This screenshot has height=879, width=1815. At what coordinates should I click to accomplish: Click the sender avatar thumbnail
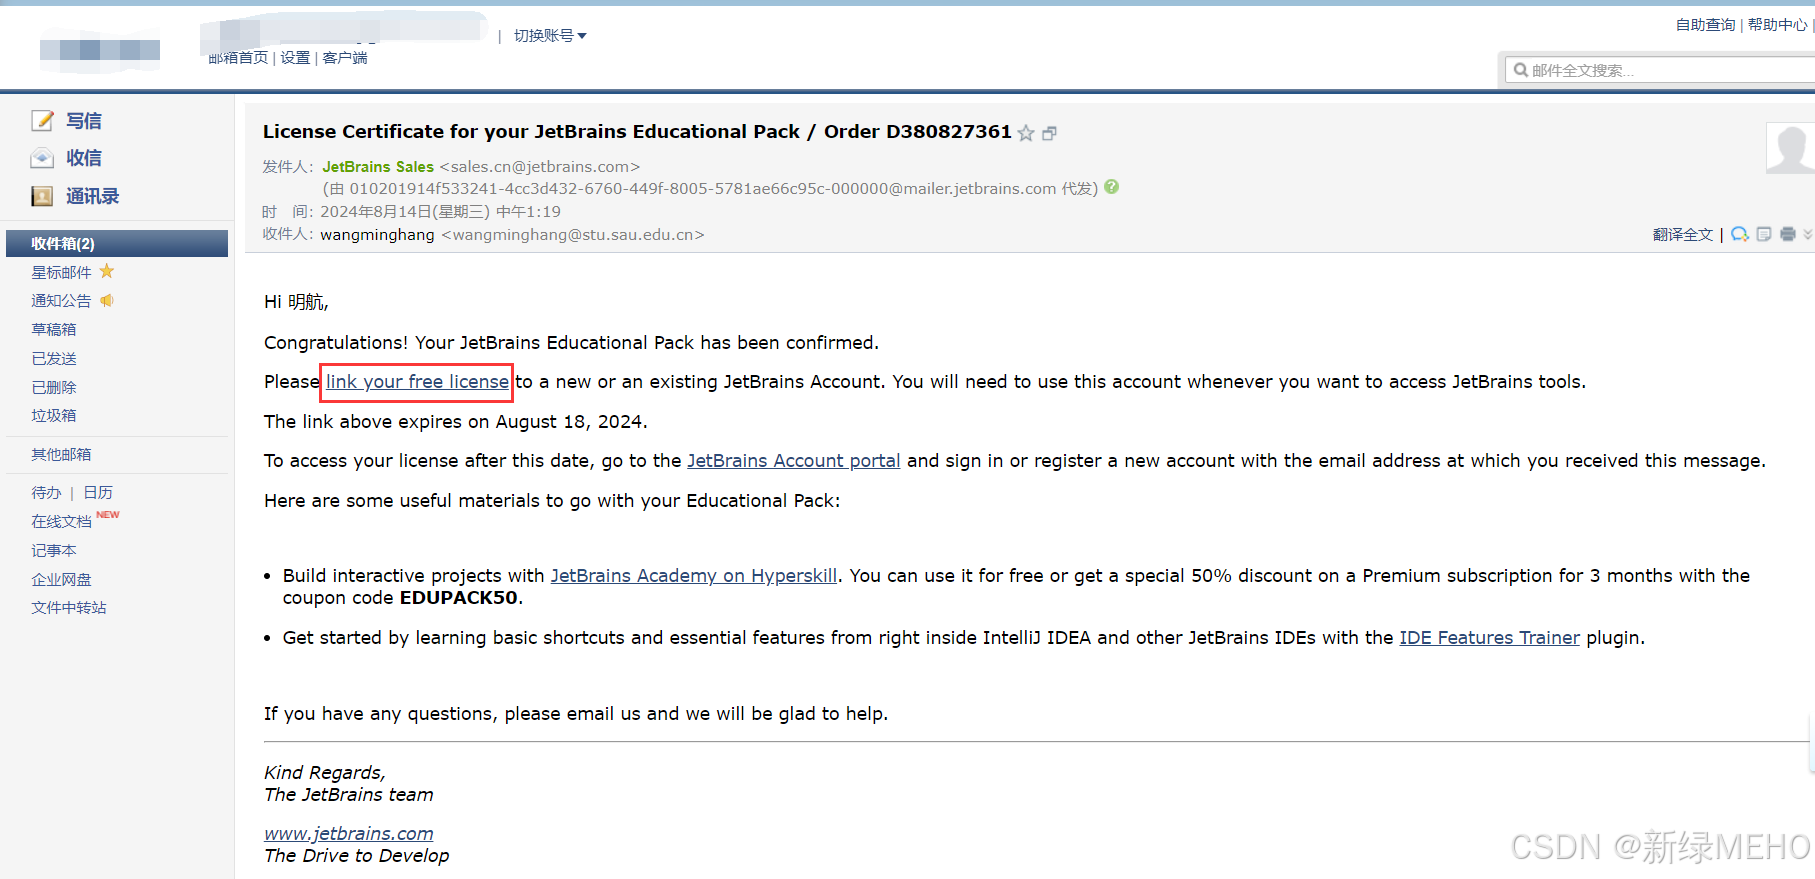pos(1790,148)
